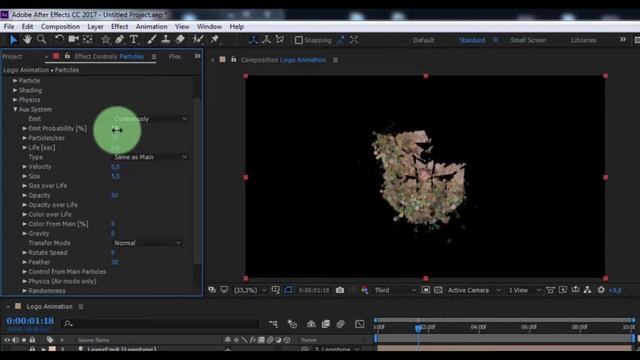Open the Edit menu
The width and height of the screenshot is (640, 360).
pyautogui.click(x=27, y=27)
